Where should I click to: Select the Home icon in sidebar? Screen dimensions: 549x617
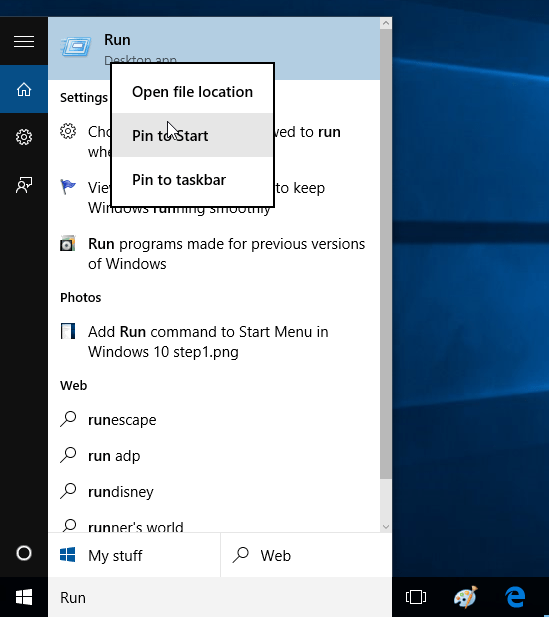click(x=24, y=89)
